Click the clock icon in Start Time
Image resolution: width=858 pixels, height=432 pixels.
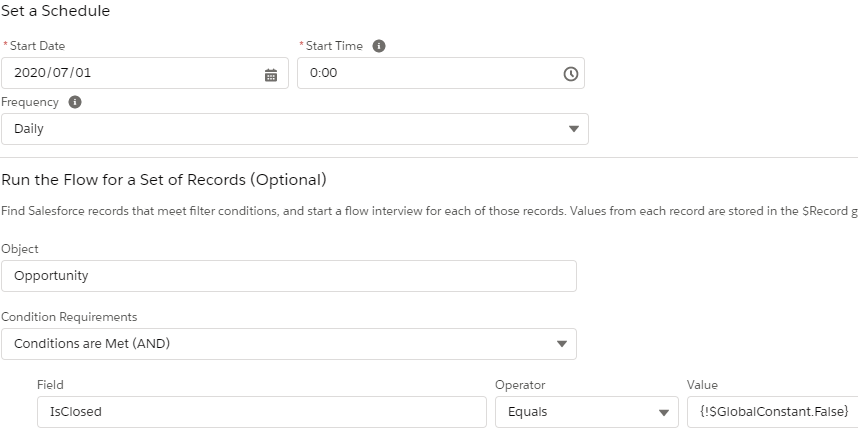(x=570, y=74)
